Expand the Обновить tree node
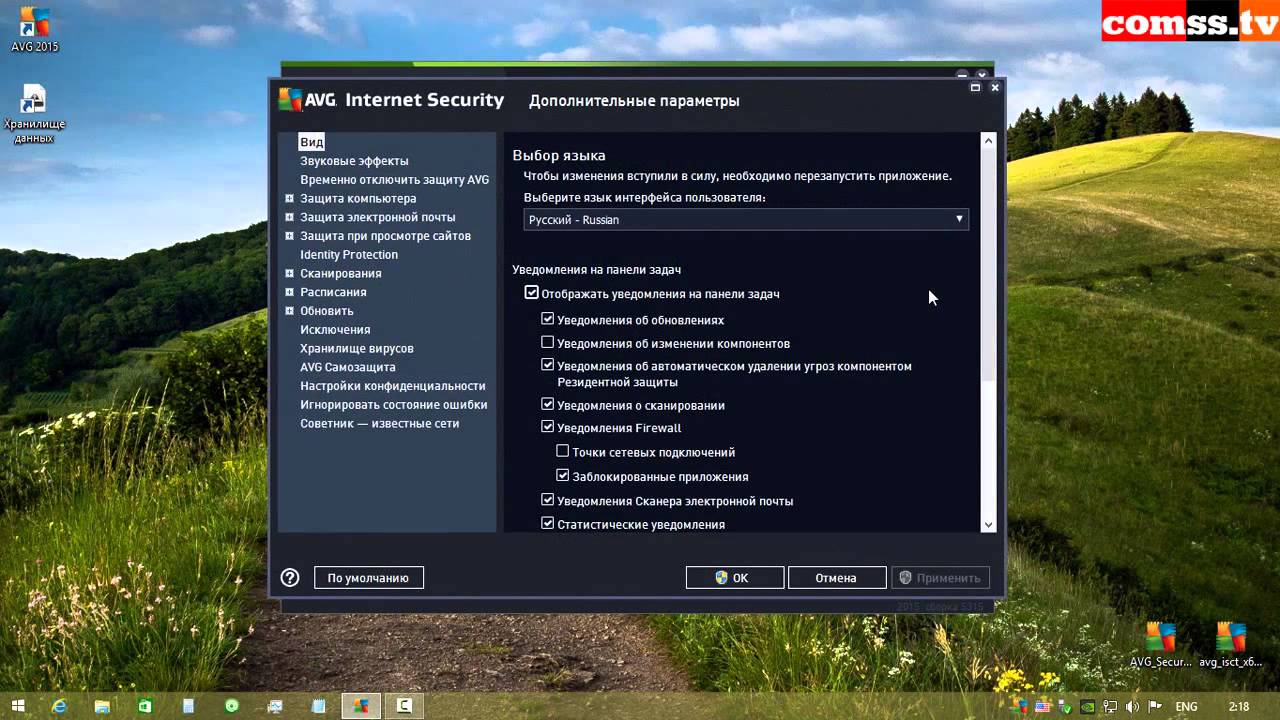 289,311
